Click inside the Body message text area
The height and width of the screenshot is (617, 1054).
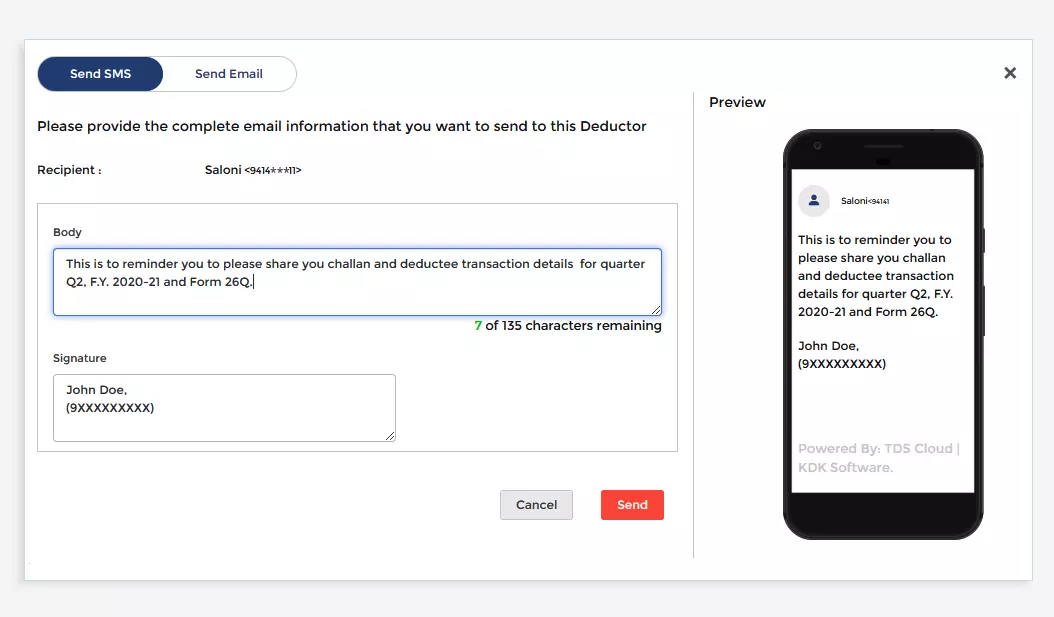356,280
